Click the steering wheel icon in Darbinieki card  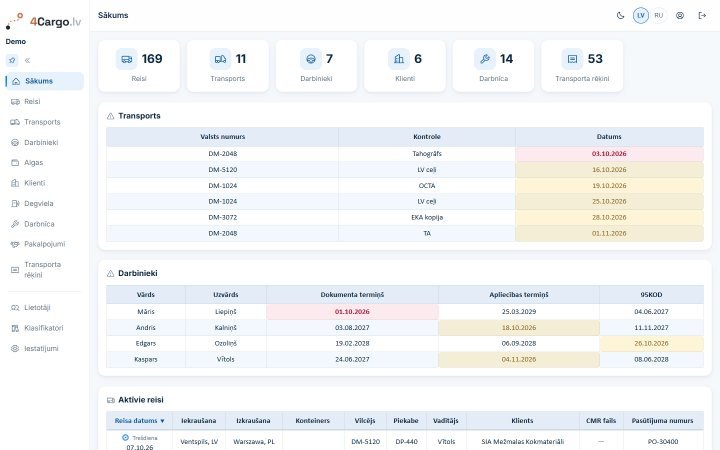(x=311, y=59)
